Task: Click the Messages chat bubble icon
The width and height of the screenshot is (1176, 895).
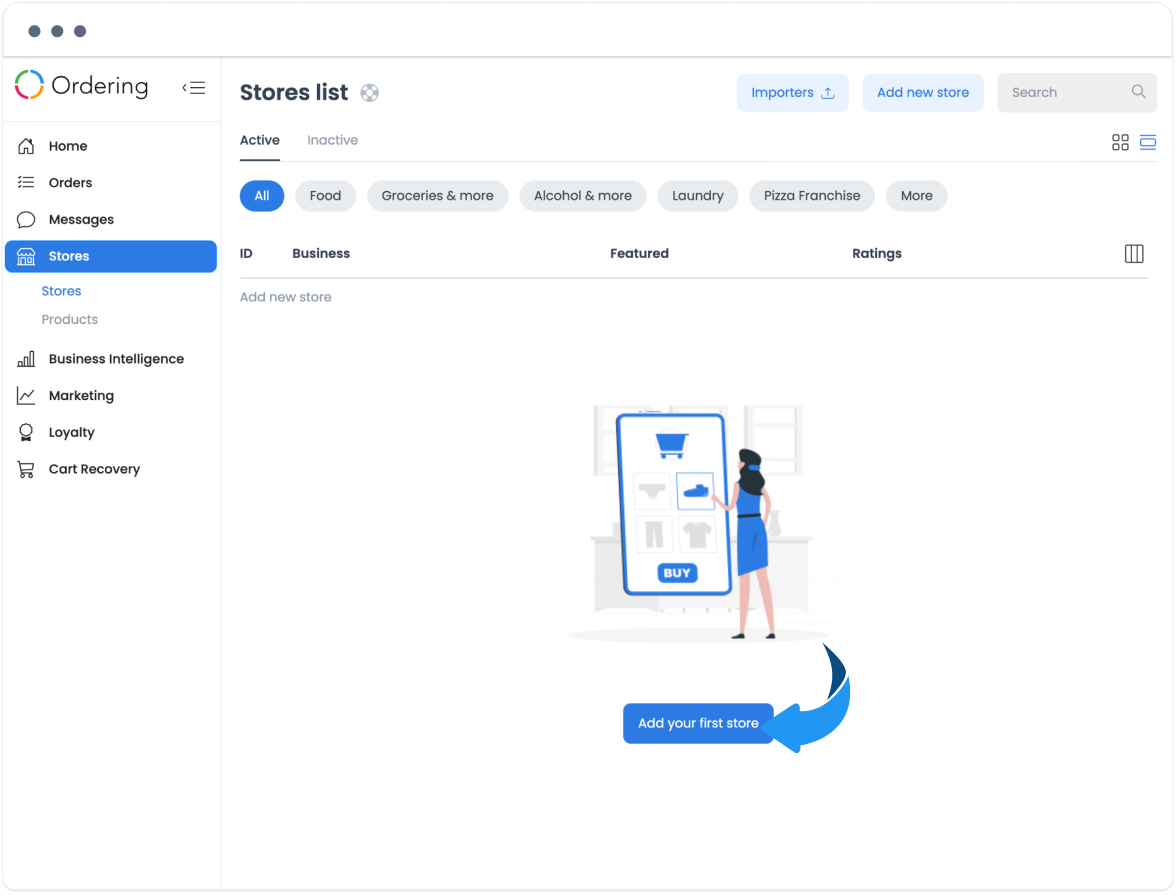Action: tap(26, 219)
